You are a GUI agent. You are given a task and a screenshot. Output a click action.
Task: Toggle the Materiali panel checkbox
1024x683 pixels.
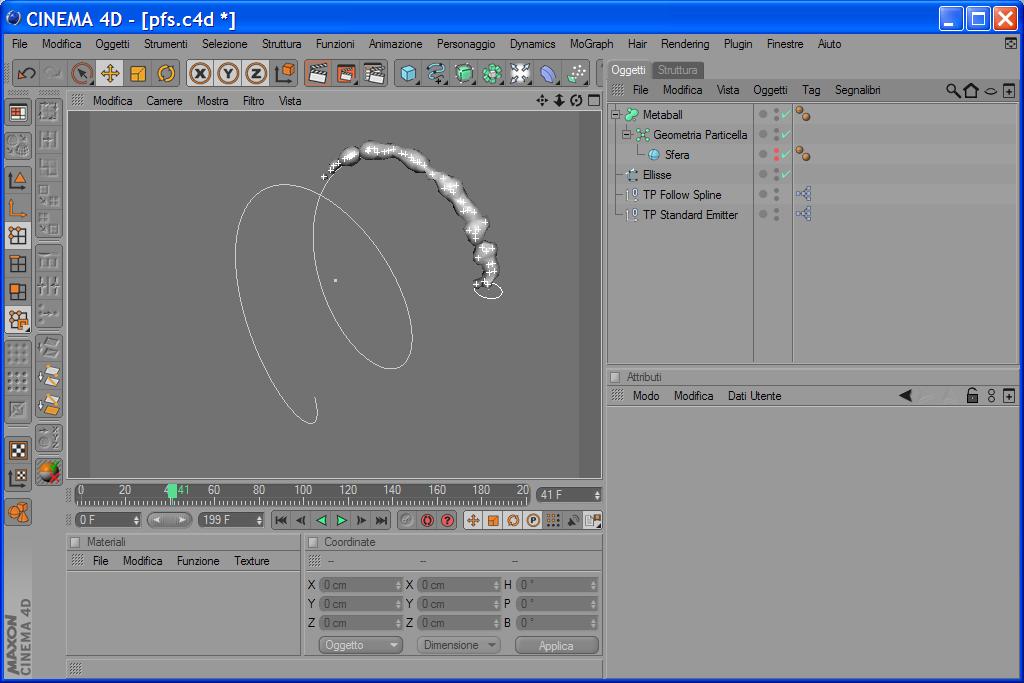tap(74, 542)
